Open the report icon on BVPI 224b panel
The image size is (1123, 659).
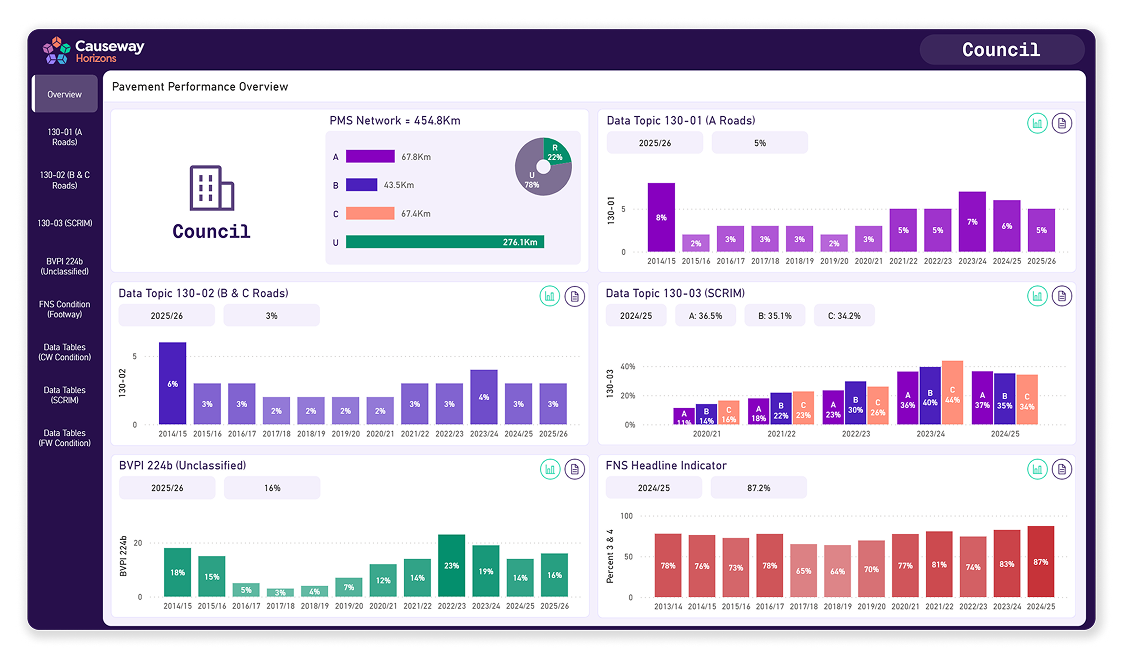[x=575, y=468]
